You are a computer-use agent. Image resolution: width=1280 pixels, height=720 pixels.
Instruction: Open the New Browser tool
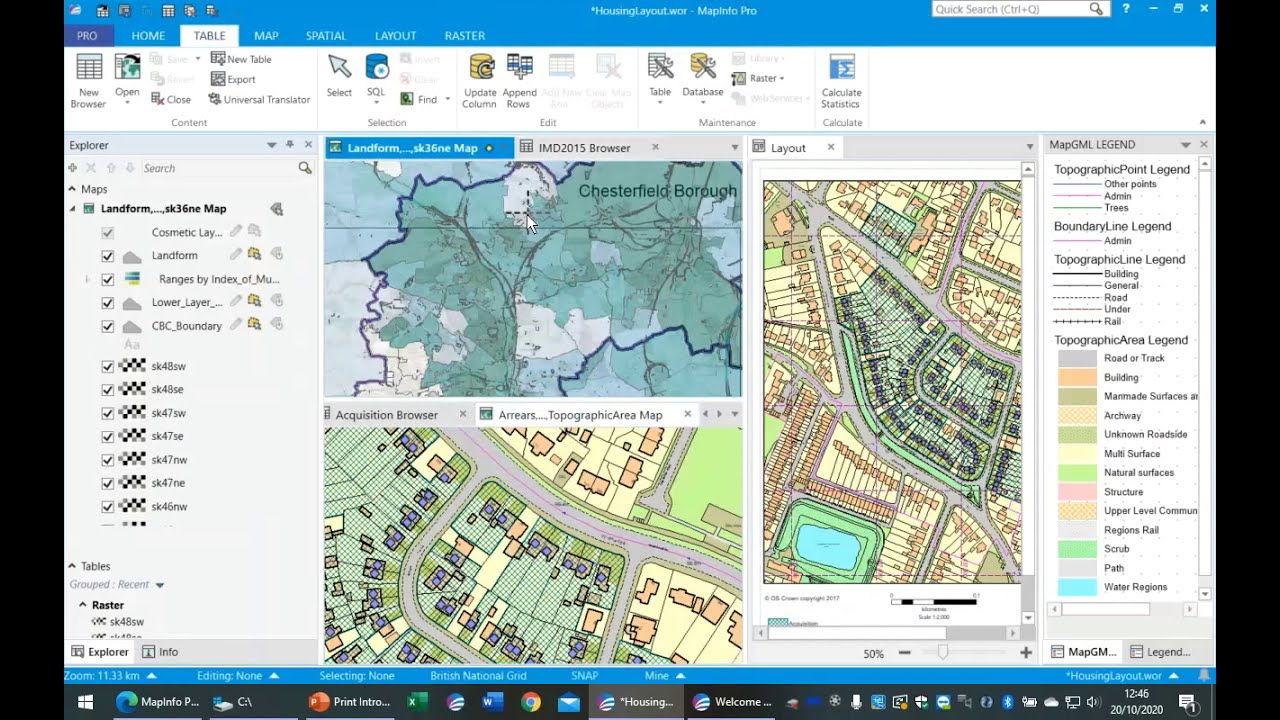88,81
